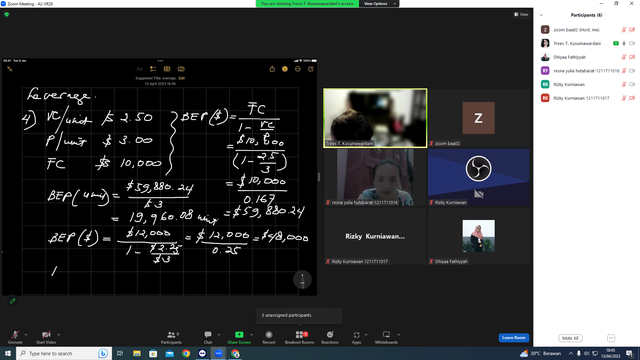
Task: Select Dhiyaa Fathiyyah video tile
Action: 478,236
